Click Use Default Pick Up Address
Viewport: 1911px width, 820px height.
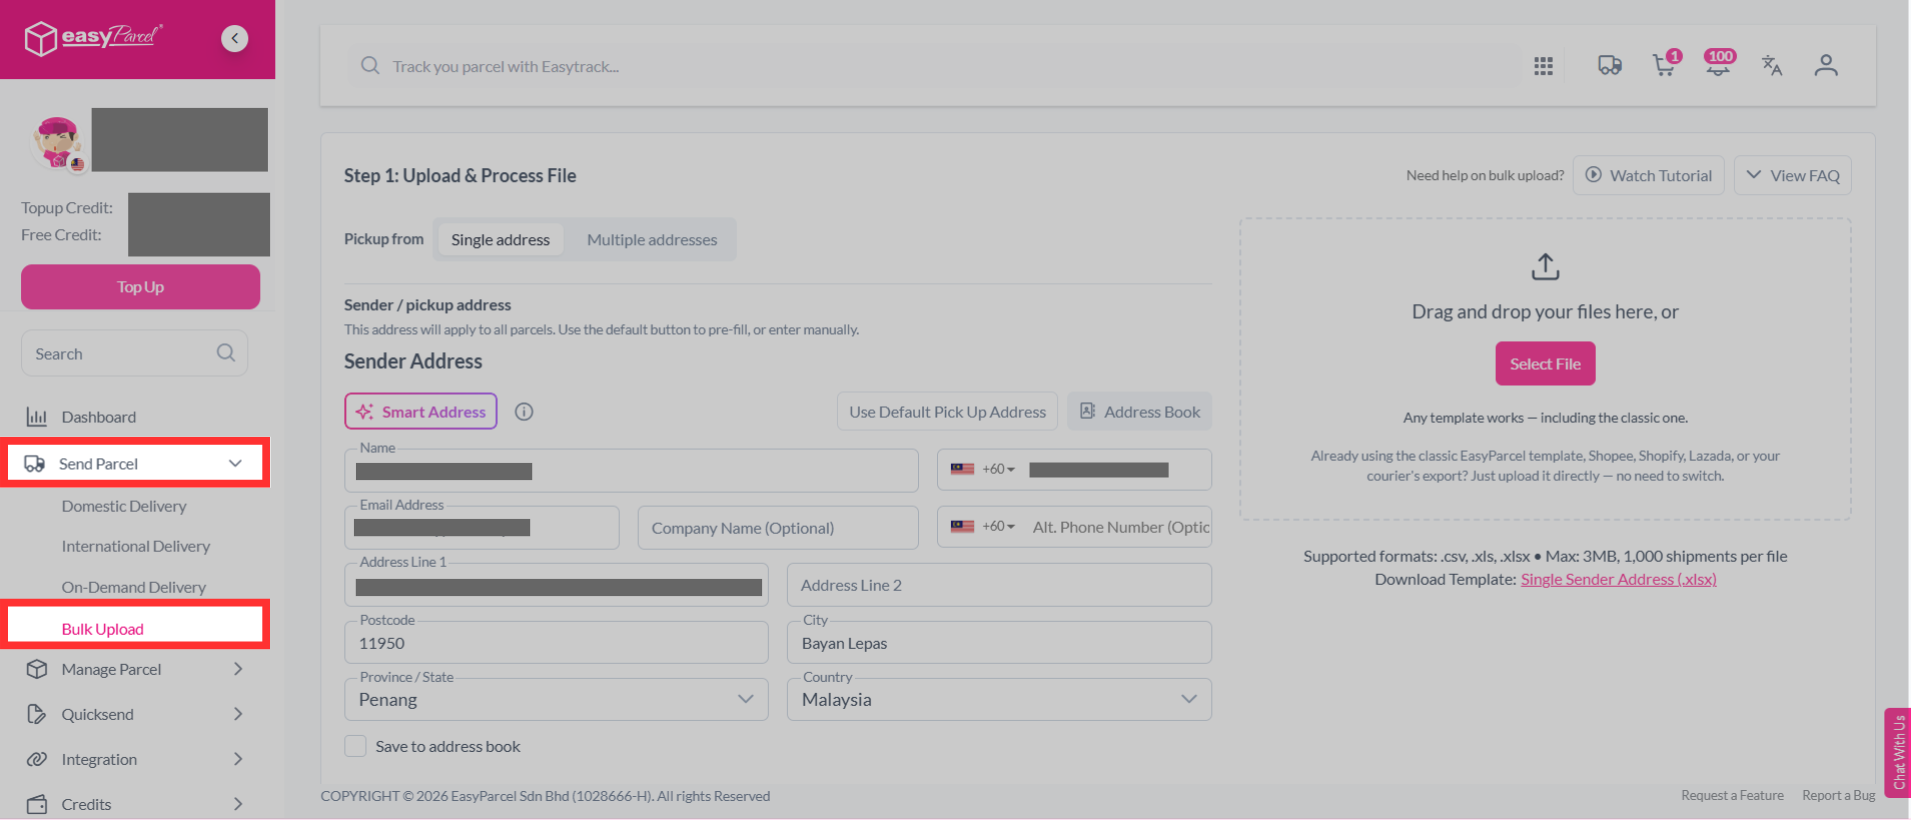[x=947, y=411]
